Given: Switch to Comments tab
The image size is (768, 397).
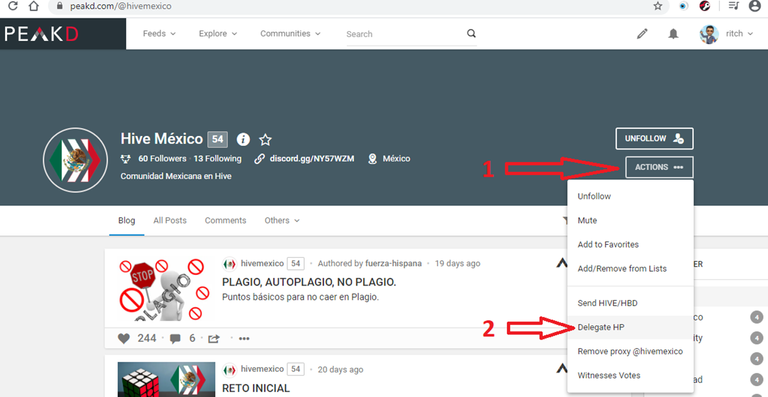Looking at the screenshot, I should (x=225, y=220).
